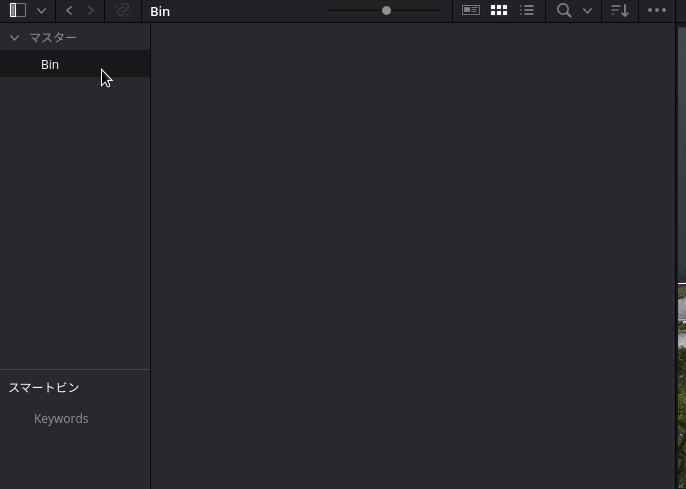
Task: Switch to thumbnail grid view
Action: 499,10
